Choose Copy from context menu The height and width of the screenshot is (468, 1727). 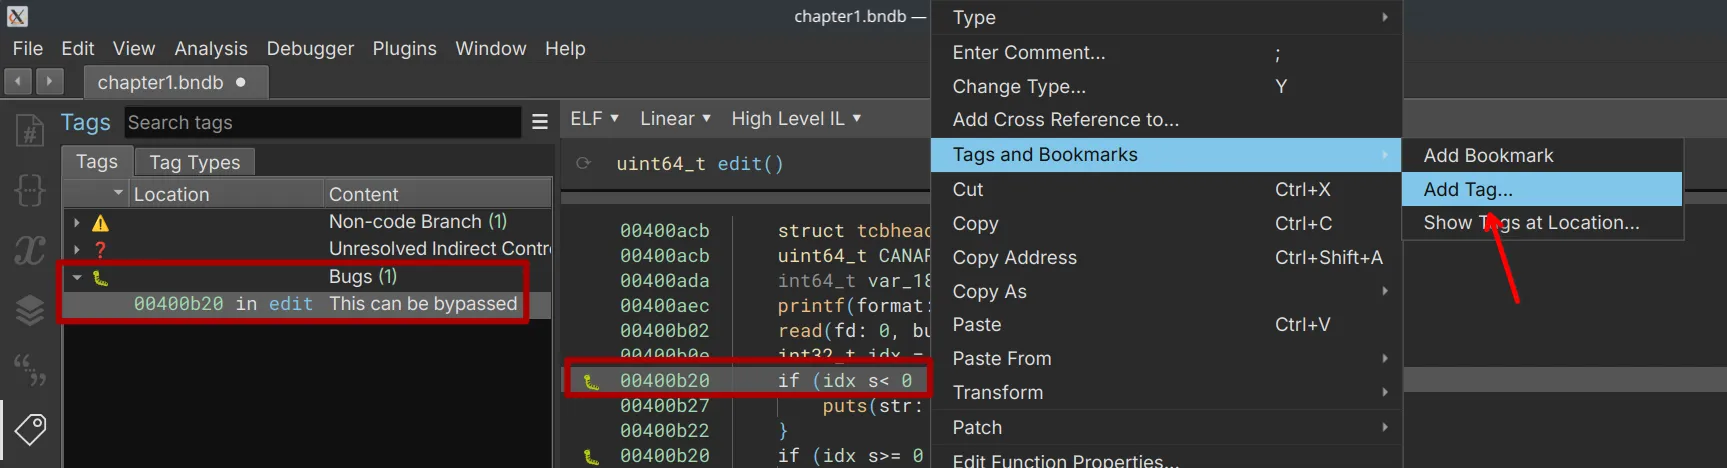coord(1166,224)
